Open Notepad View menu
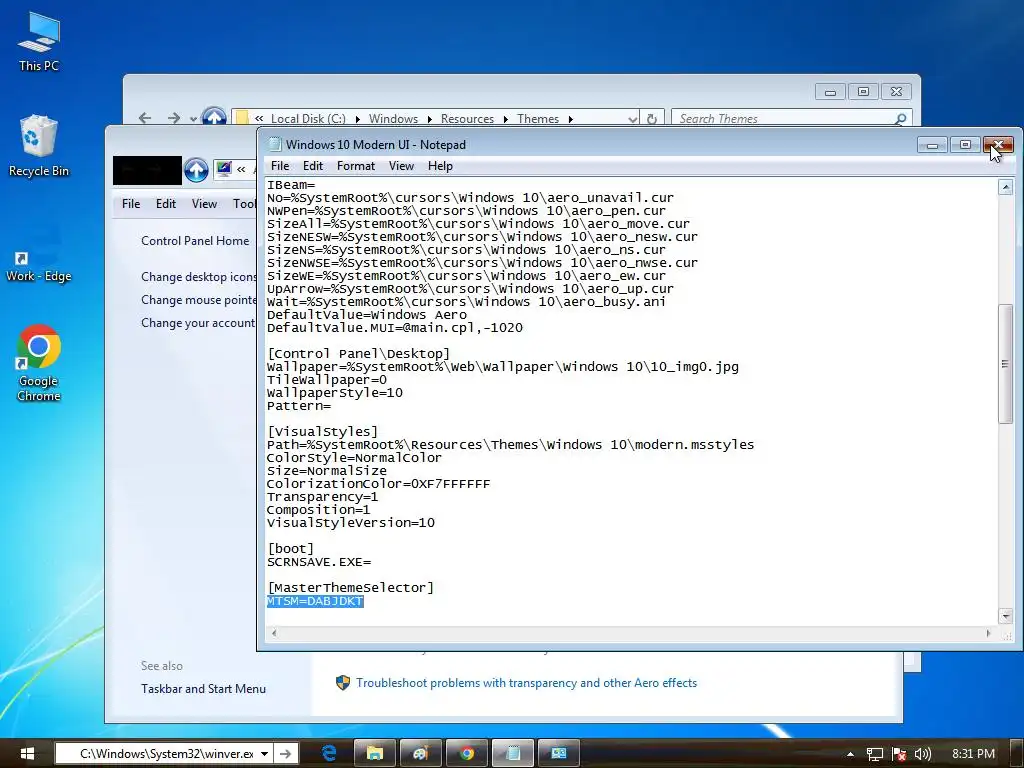This screenshot has width=1024, height=768. [x=401, y=166]
